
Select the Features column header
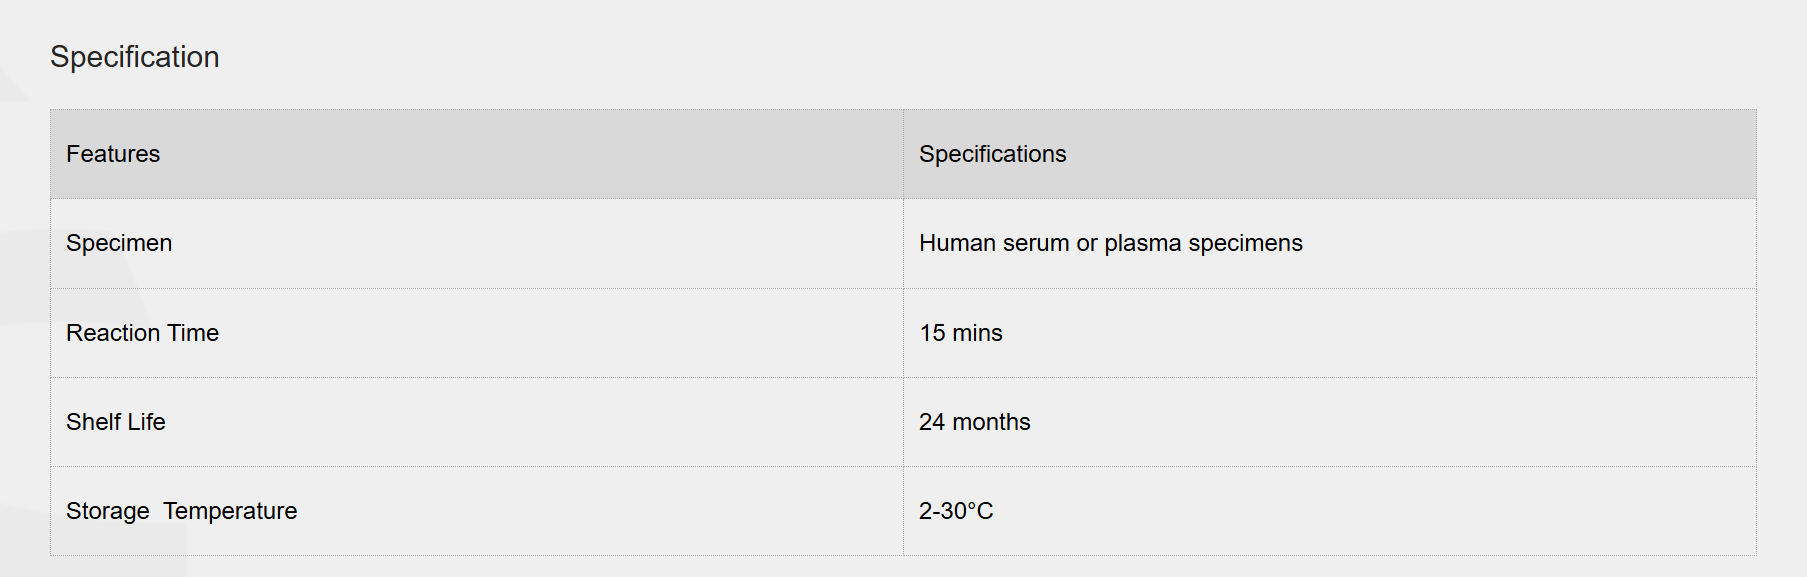point(113,154)
